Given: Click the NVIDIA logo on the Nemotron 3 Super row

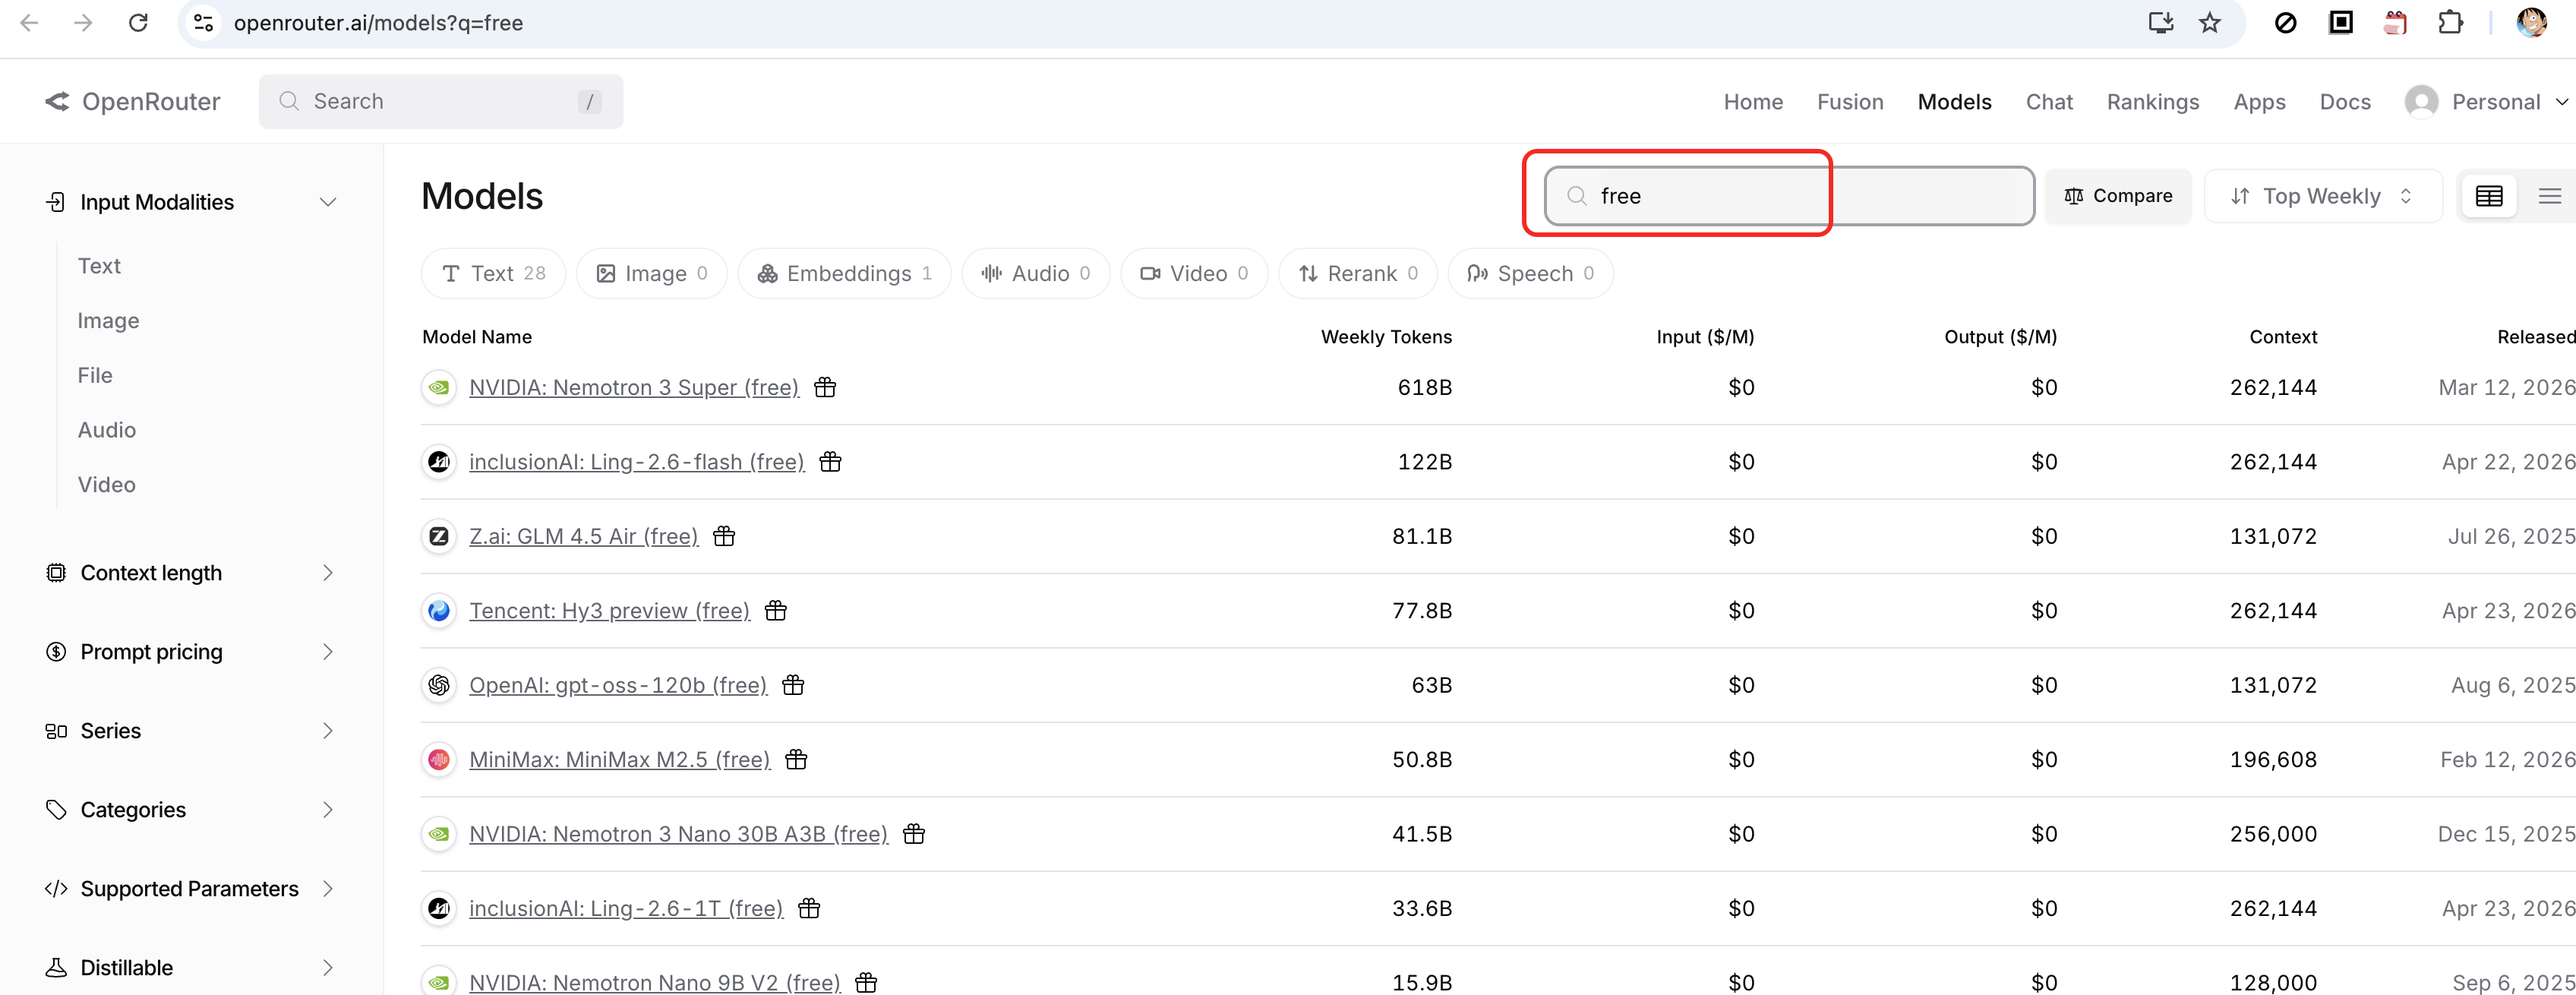Looking at the screenshot, I should 439,387.
